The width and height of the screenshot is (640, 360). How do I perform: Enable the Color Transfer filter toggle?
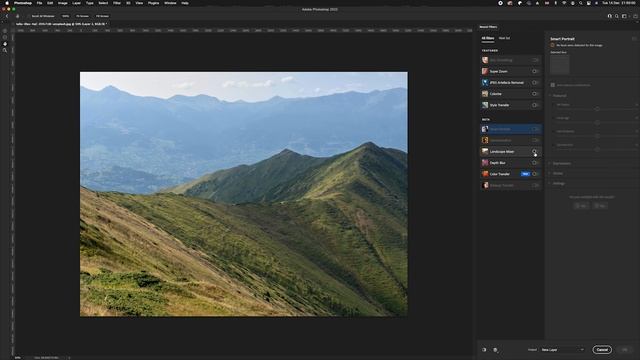535,174
